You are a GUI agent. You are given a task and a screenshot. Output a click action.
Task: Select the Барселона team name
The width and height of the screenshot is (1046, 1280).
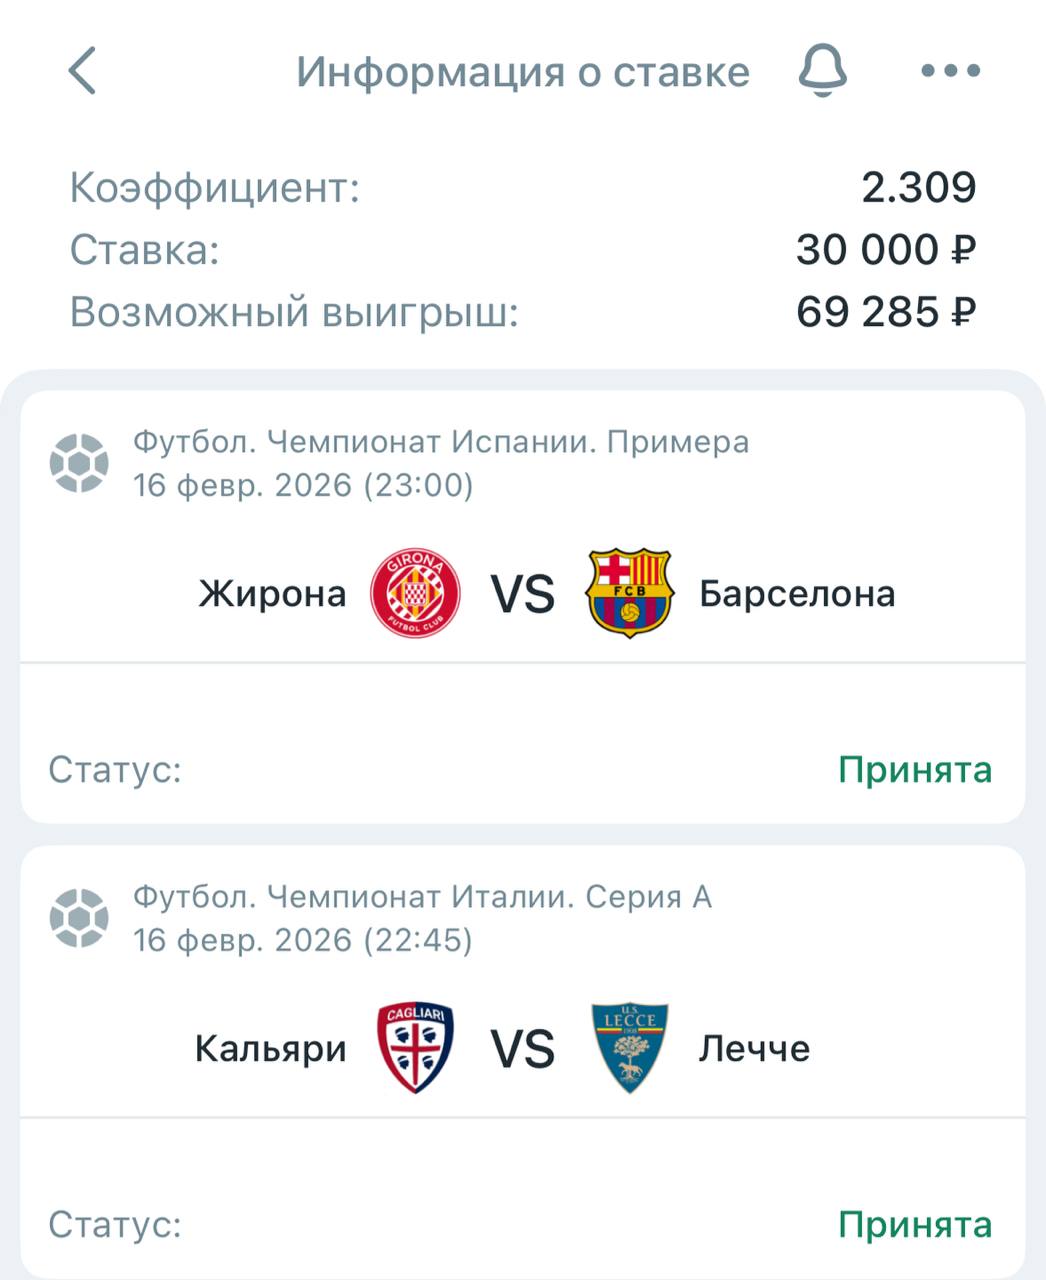797,594
